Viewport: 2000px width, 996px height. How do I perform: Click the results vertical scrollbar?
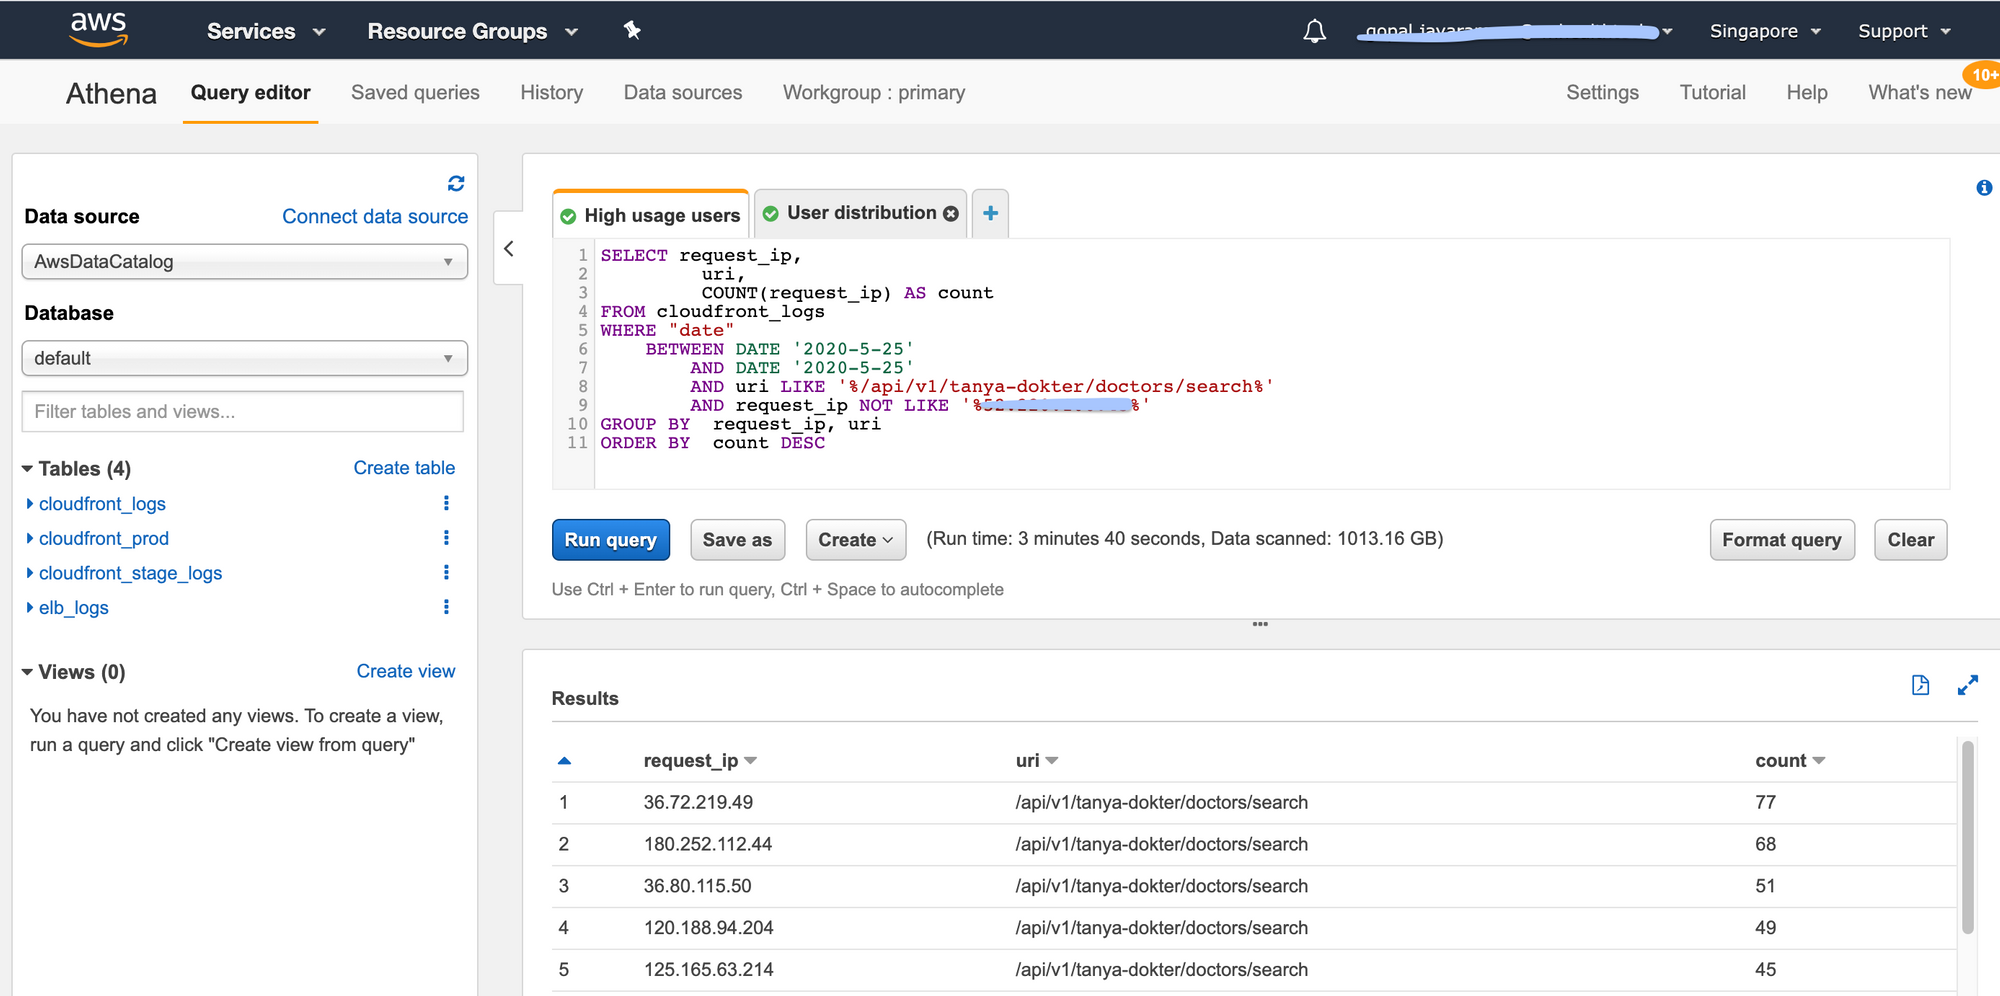(1967, 837)
